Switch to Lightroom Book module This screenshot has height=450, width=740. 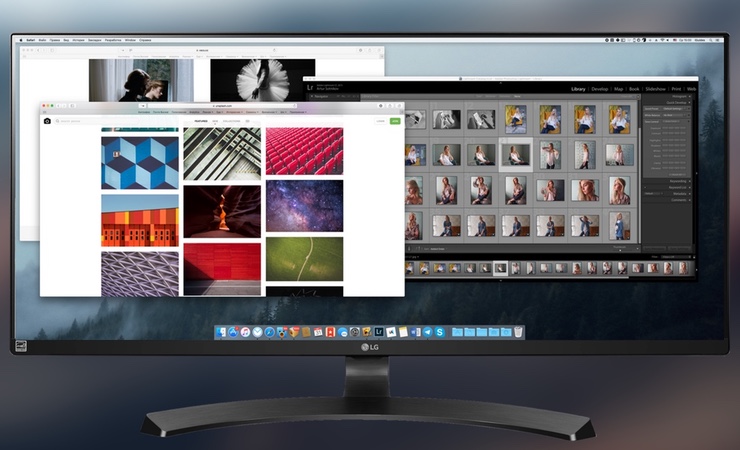[634, 89]
